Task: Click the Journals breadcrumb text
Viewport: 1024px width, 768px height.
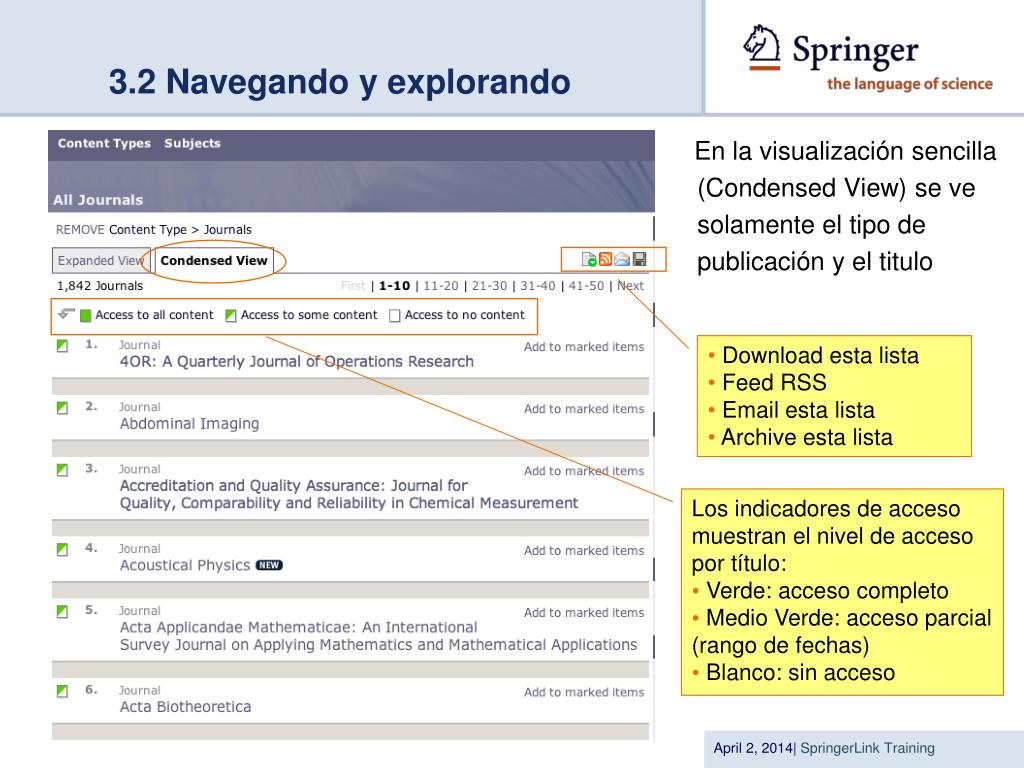Action: pyautogui.click(x=227, y=229)
